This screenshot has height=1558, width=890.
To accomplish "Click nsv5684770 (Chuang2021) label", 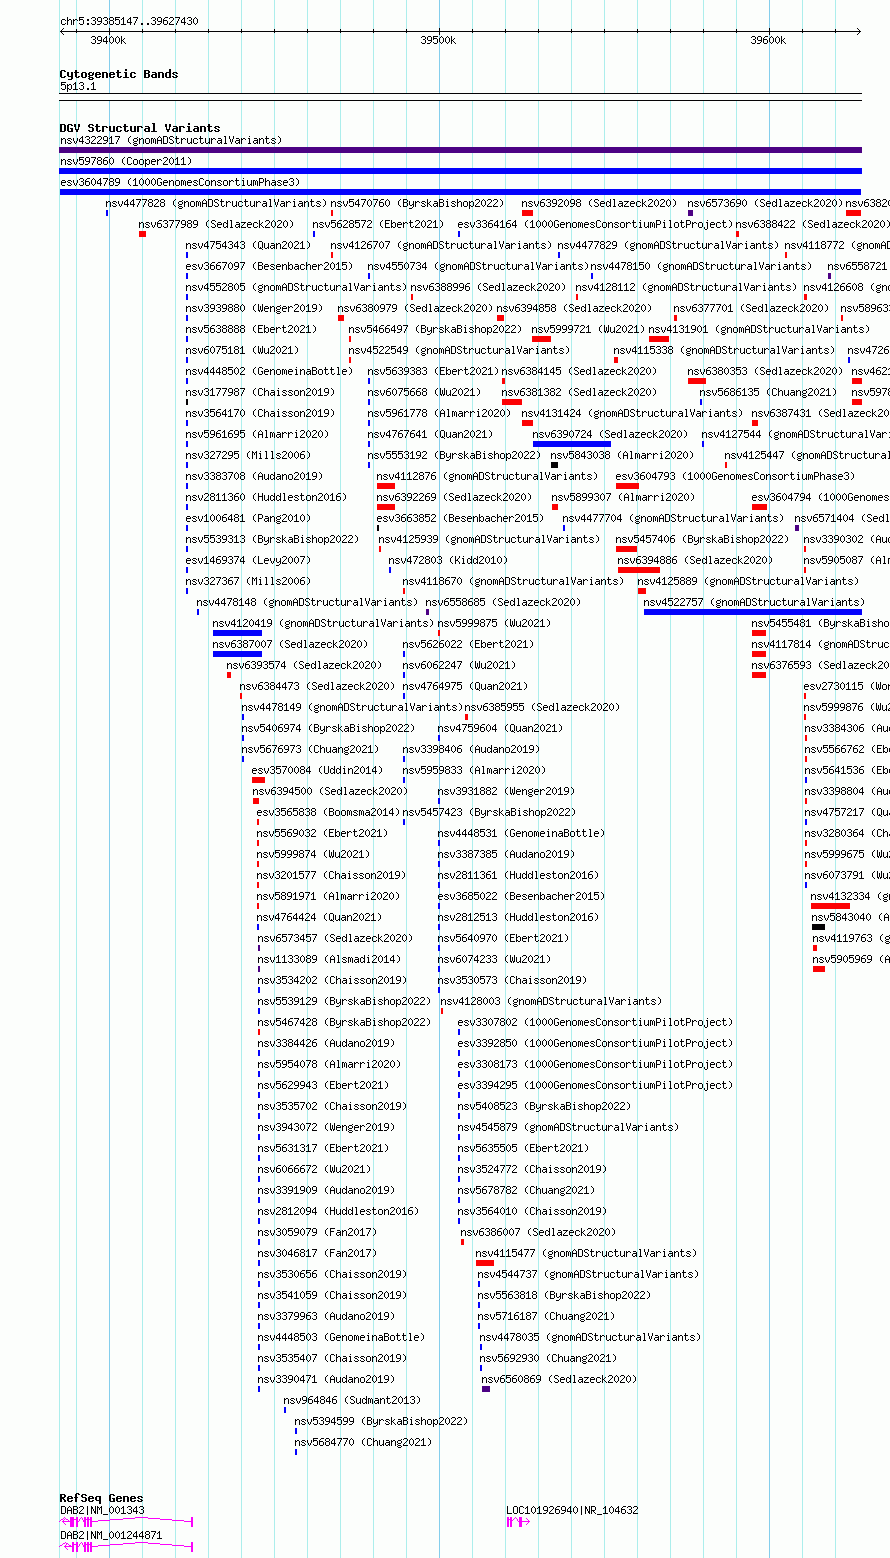I will (364, 1442).
